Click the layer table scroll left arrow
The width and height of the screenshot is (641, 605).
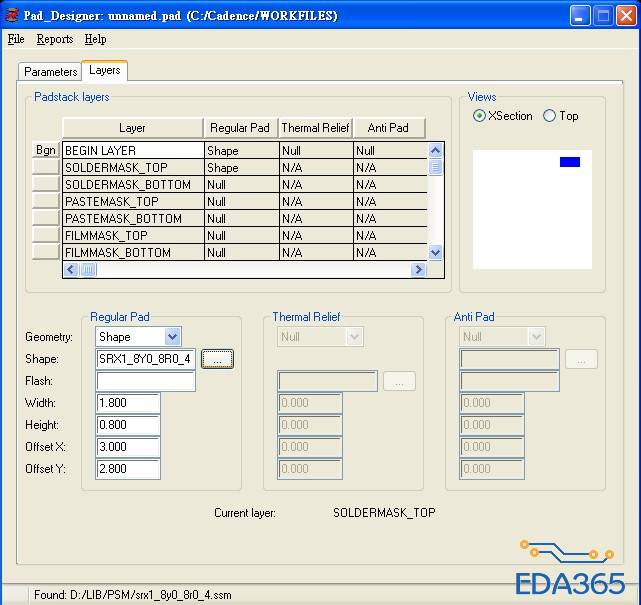(71, 269)
